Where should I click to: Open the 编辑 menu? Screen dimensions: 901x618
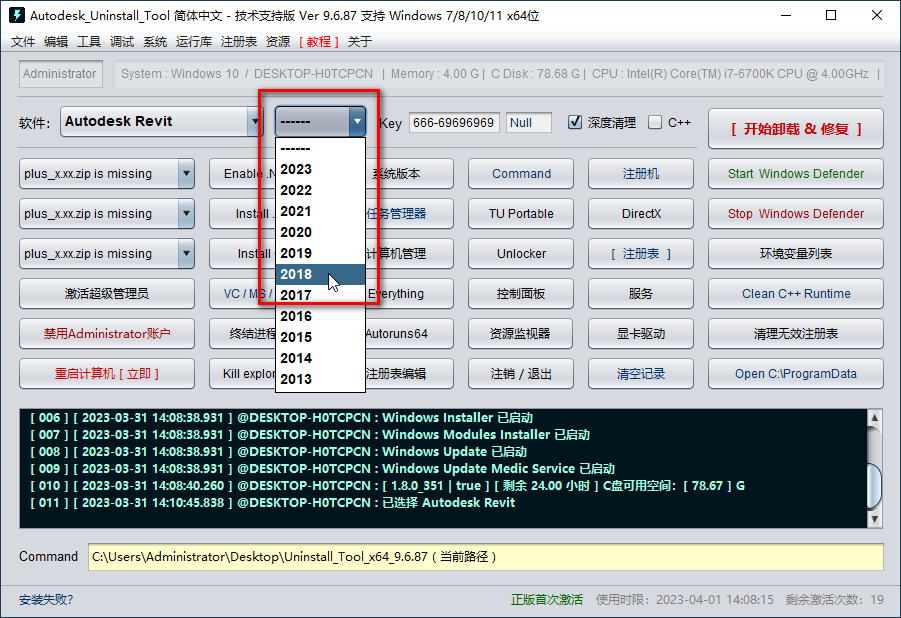pyautogui.click(x=56, y=41)
